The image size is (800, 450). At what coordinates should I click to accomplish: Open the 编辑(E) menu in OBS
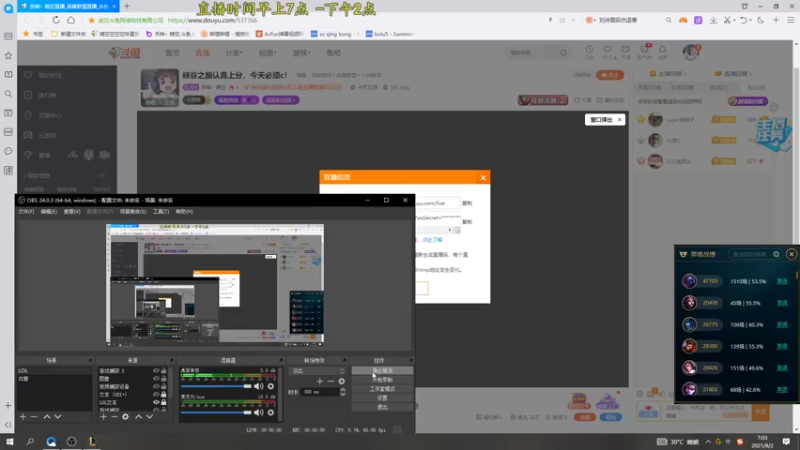click(x=48, y=211)
